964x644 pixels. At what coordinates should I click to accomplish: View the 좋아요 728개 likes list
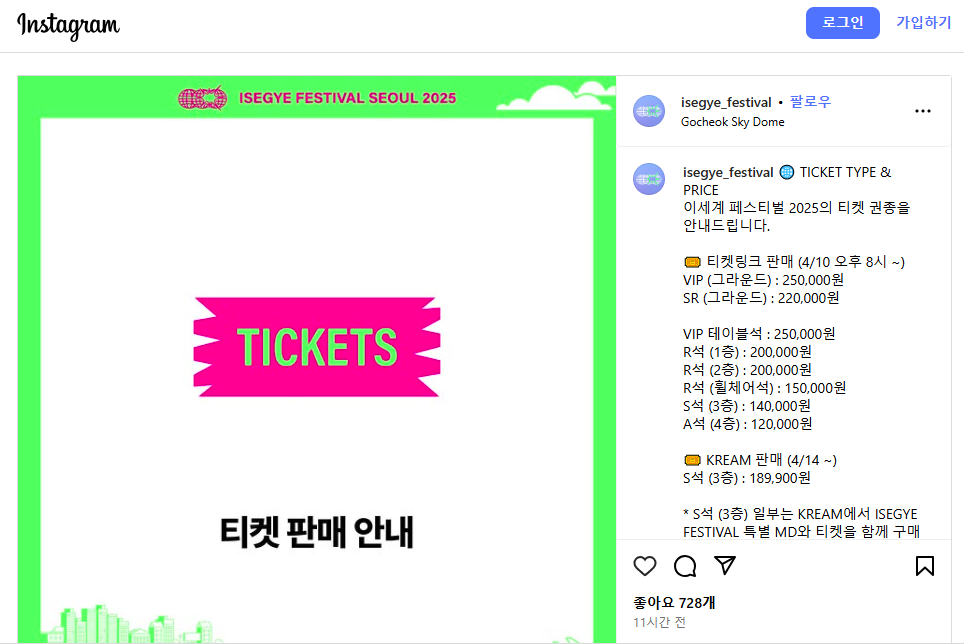(674, 603)
